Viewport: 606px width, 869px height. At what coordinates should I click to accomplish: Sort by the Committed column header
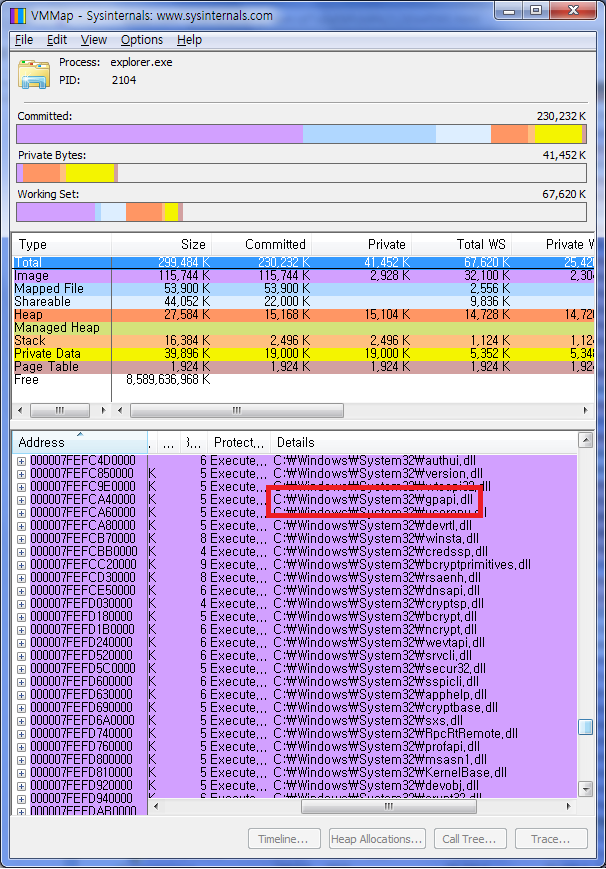tap(262, 244)
